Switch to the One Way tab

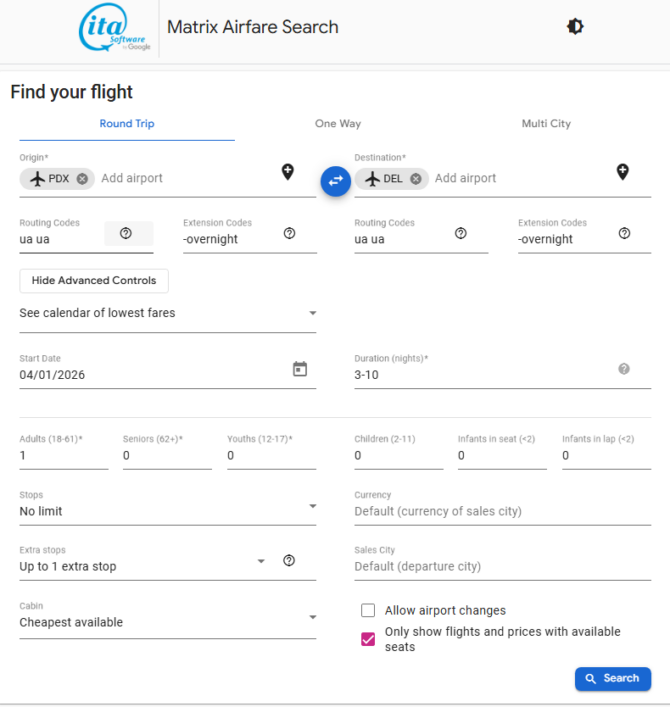(338, 124)
